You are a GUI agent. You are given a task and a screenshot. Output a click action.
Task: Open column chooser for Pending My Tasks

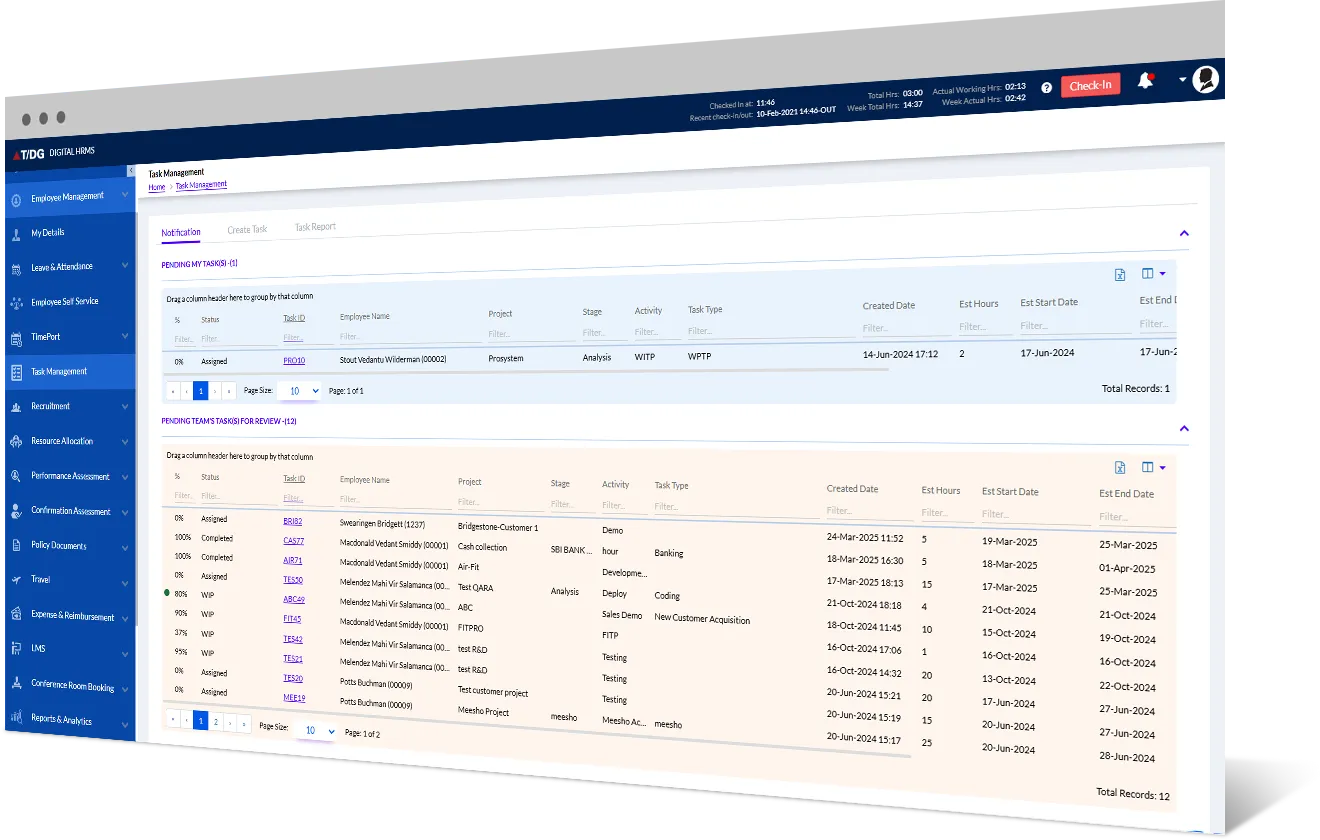(1153, 273)
